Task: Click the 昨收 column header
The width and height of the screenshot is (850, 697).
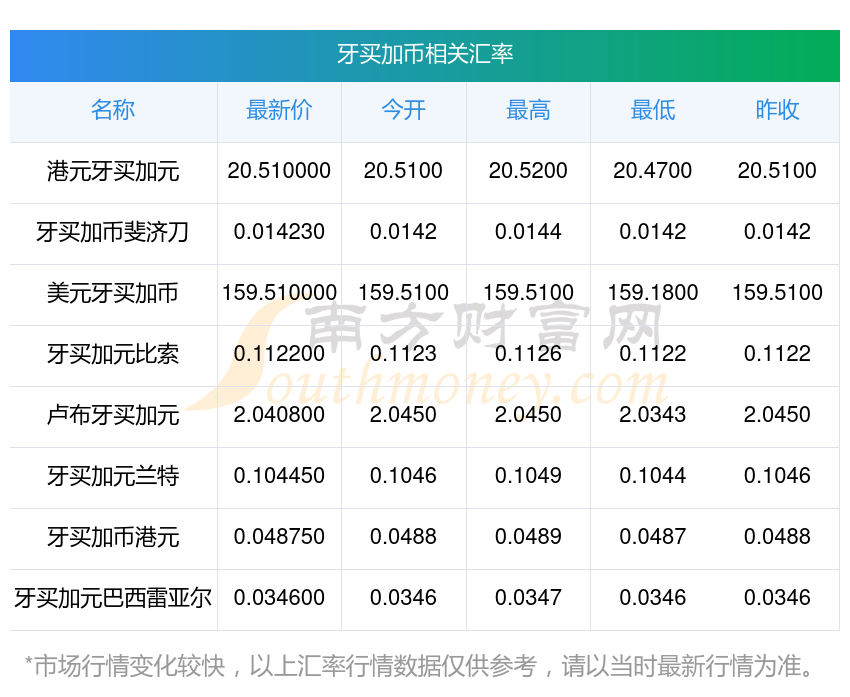Action: (777, 111)
